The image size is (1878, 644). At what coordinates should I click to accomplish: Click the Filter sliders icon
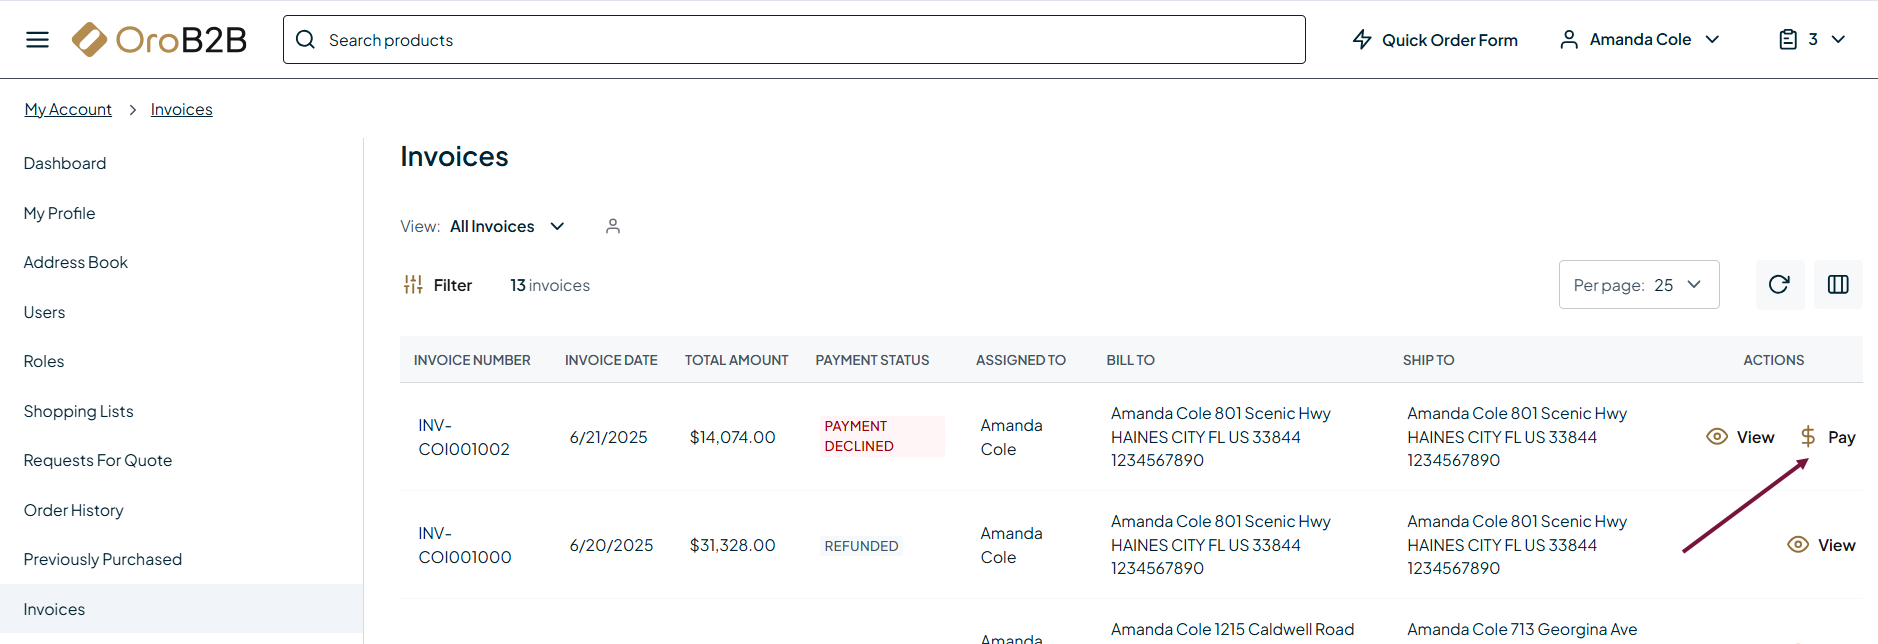pyautogui.click(x=413, y=285)
